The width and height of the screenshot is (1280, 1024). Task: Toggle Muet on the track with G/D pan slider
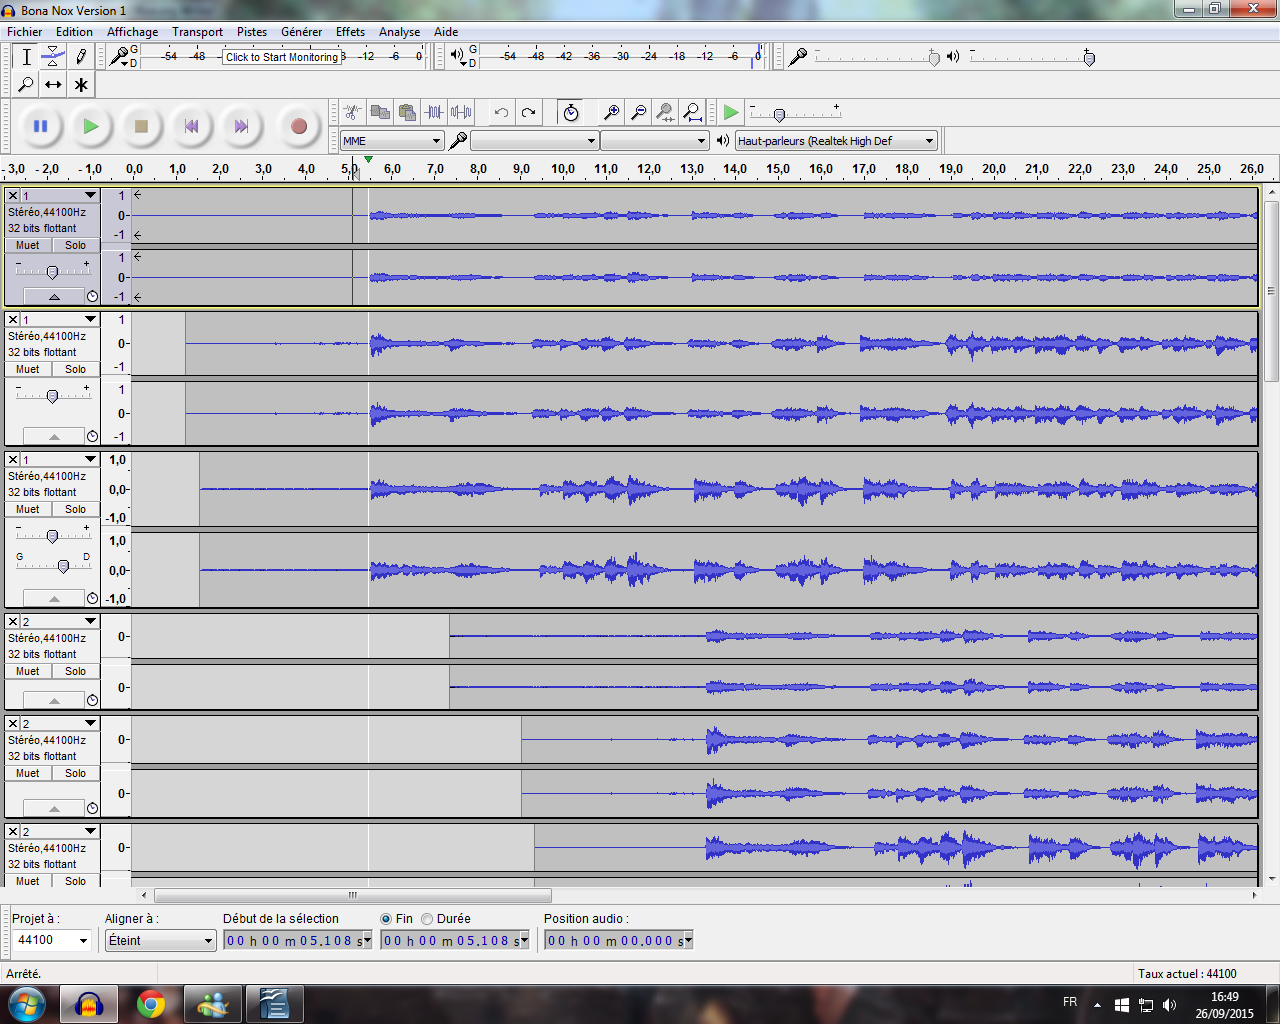(28, 509)
